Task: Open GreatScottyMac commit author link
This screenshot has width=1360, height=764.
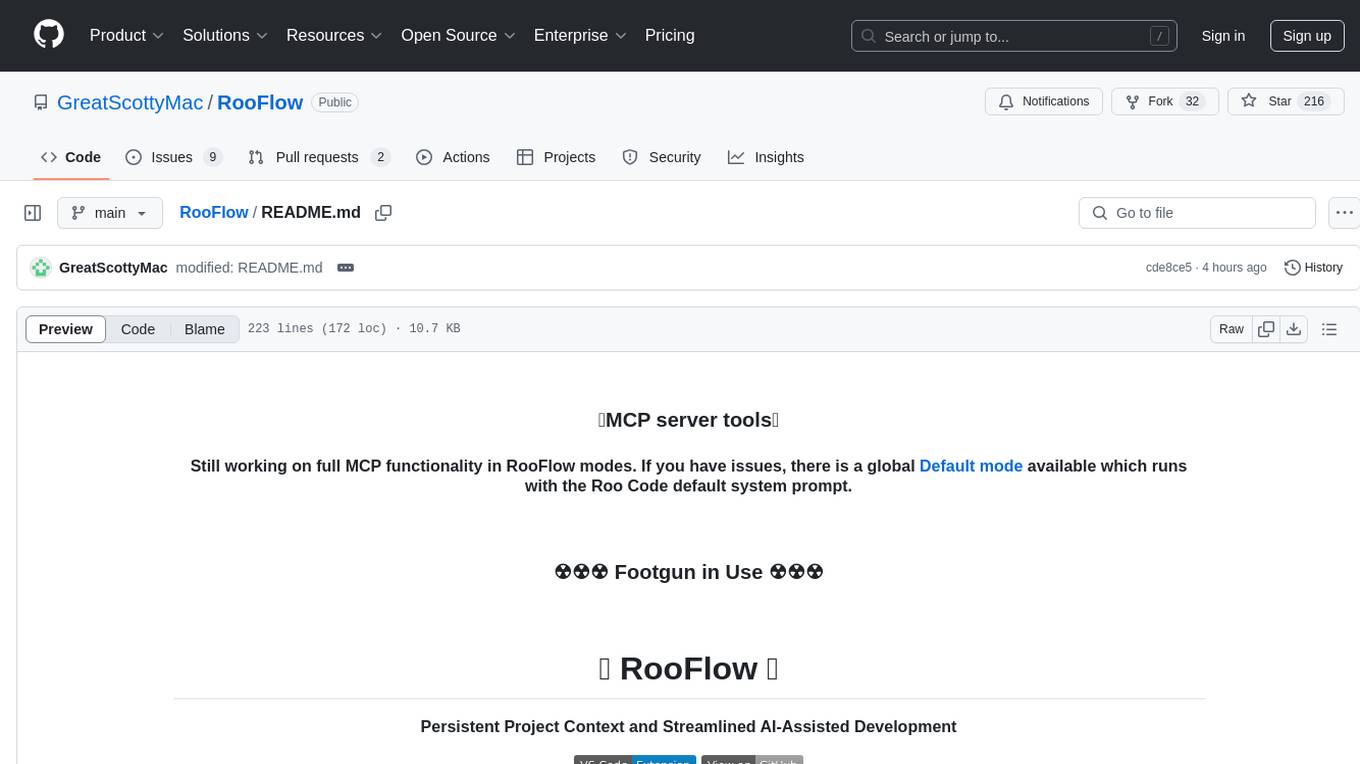Action: pos(113,267)
